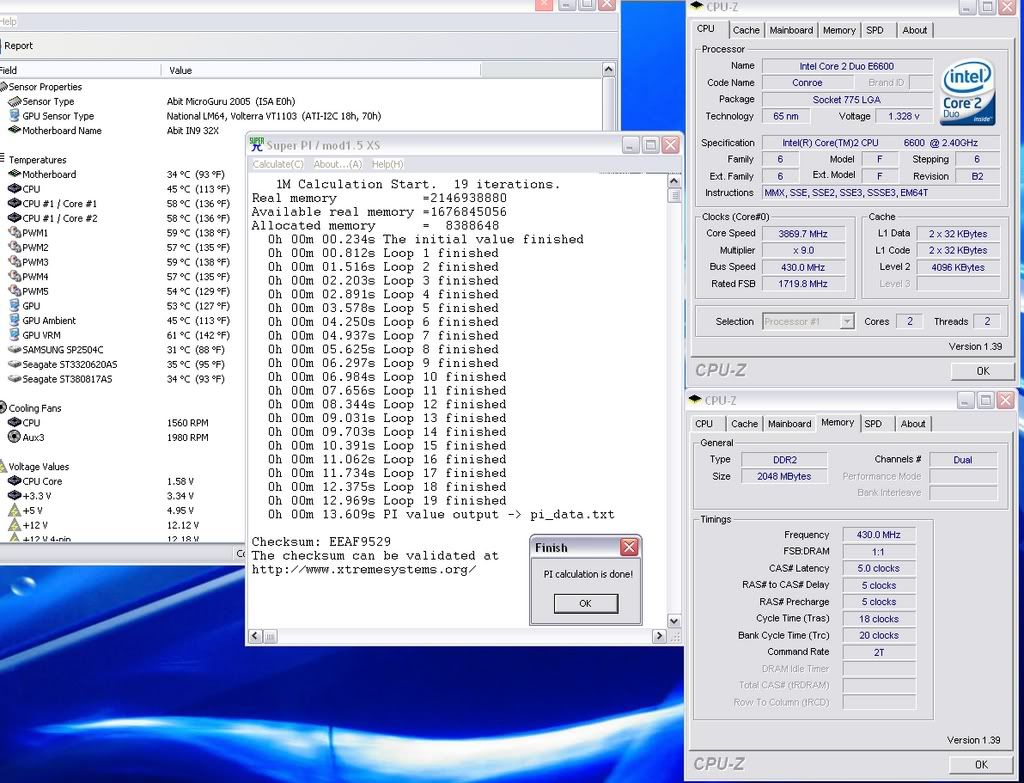Image resolution: width=1024 pixels, height=783 pixels.
Task: Open Help(H) menu in Super PI
Action: pyautogui.click(x=387, y=164)
